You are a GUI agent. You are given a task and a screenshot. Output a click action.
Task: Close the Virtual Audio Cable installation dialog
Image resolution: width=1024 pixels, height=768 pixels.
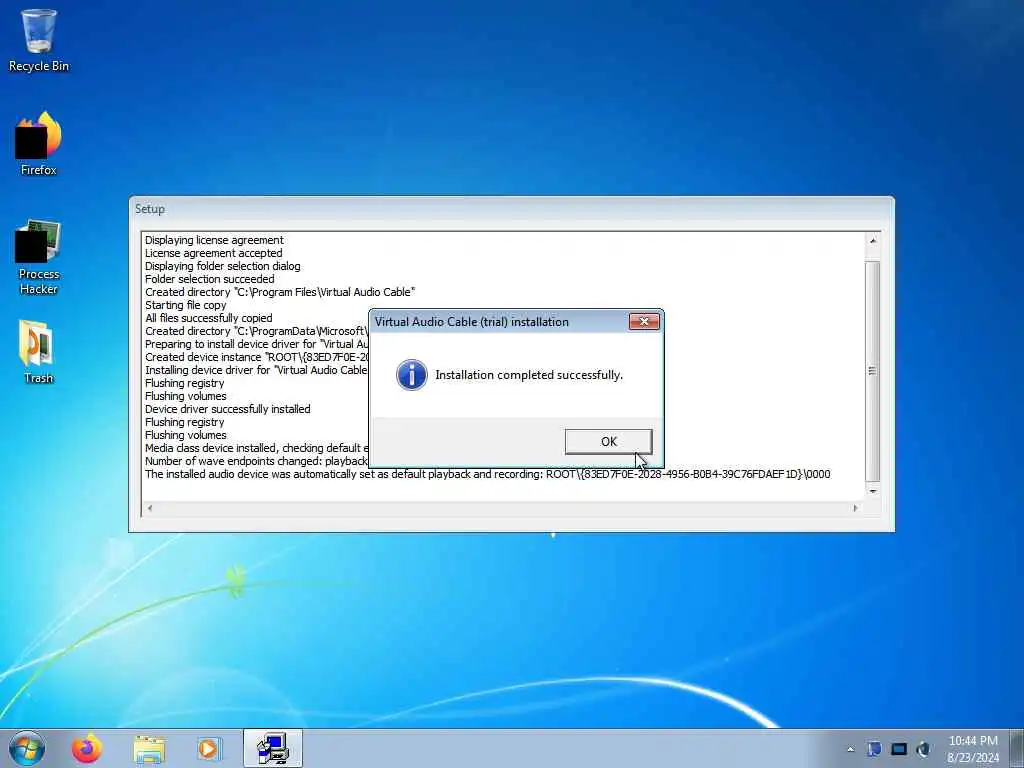coord(644,321)
